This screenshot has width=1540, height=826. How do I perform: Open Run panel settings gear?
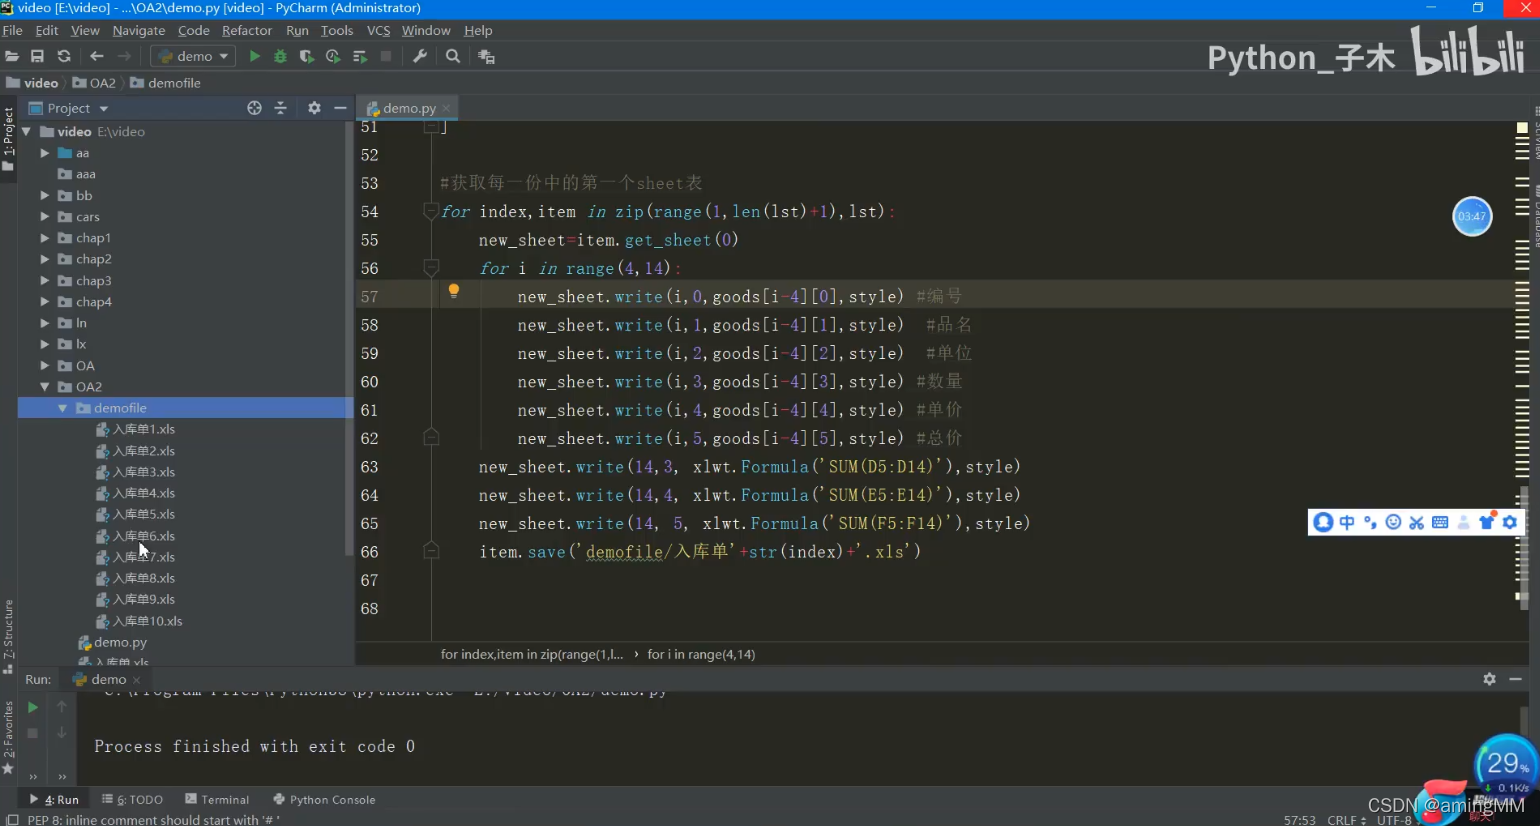[x=1489, y=679]
